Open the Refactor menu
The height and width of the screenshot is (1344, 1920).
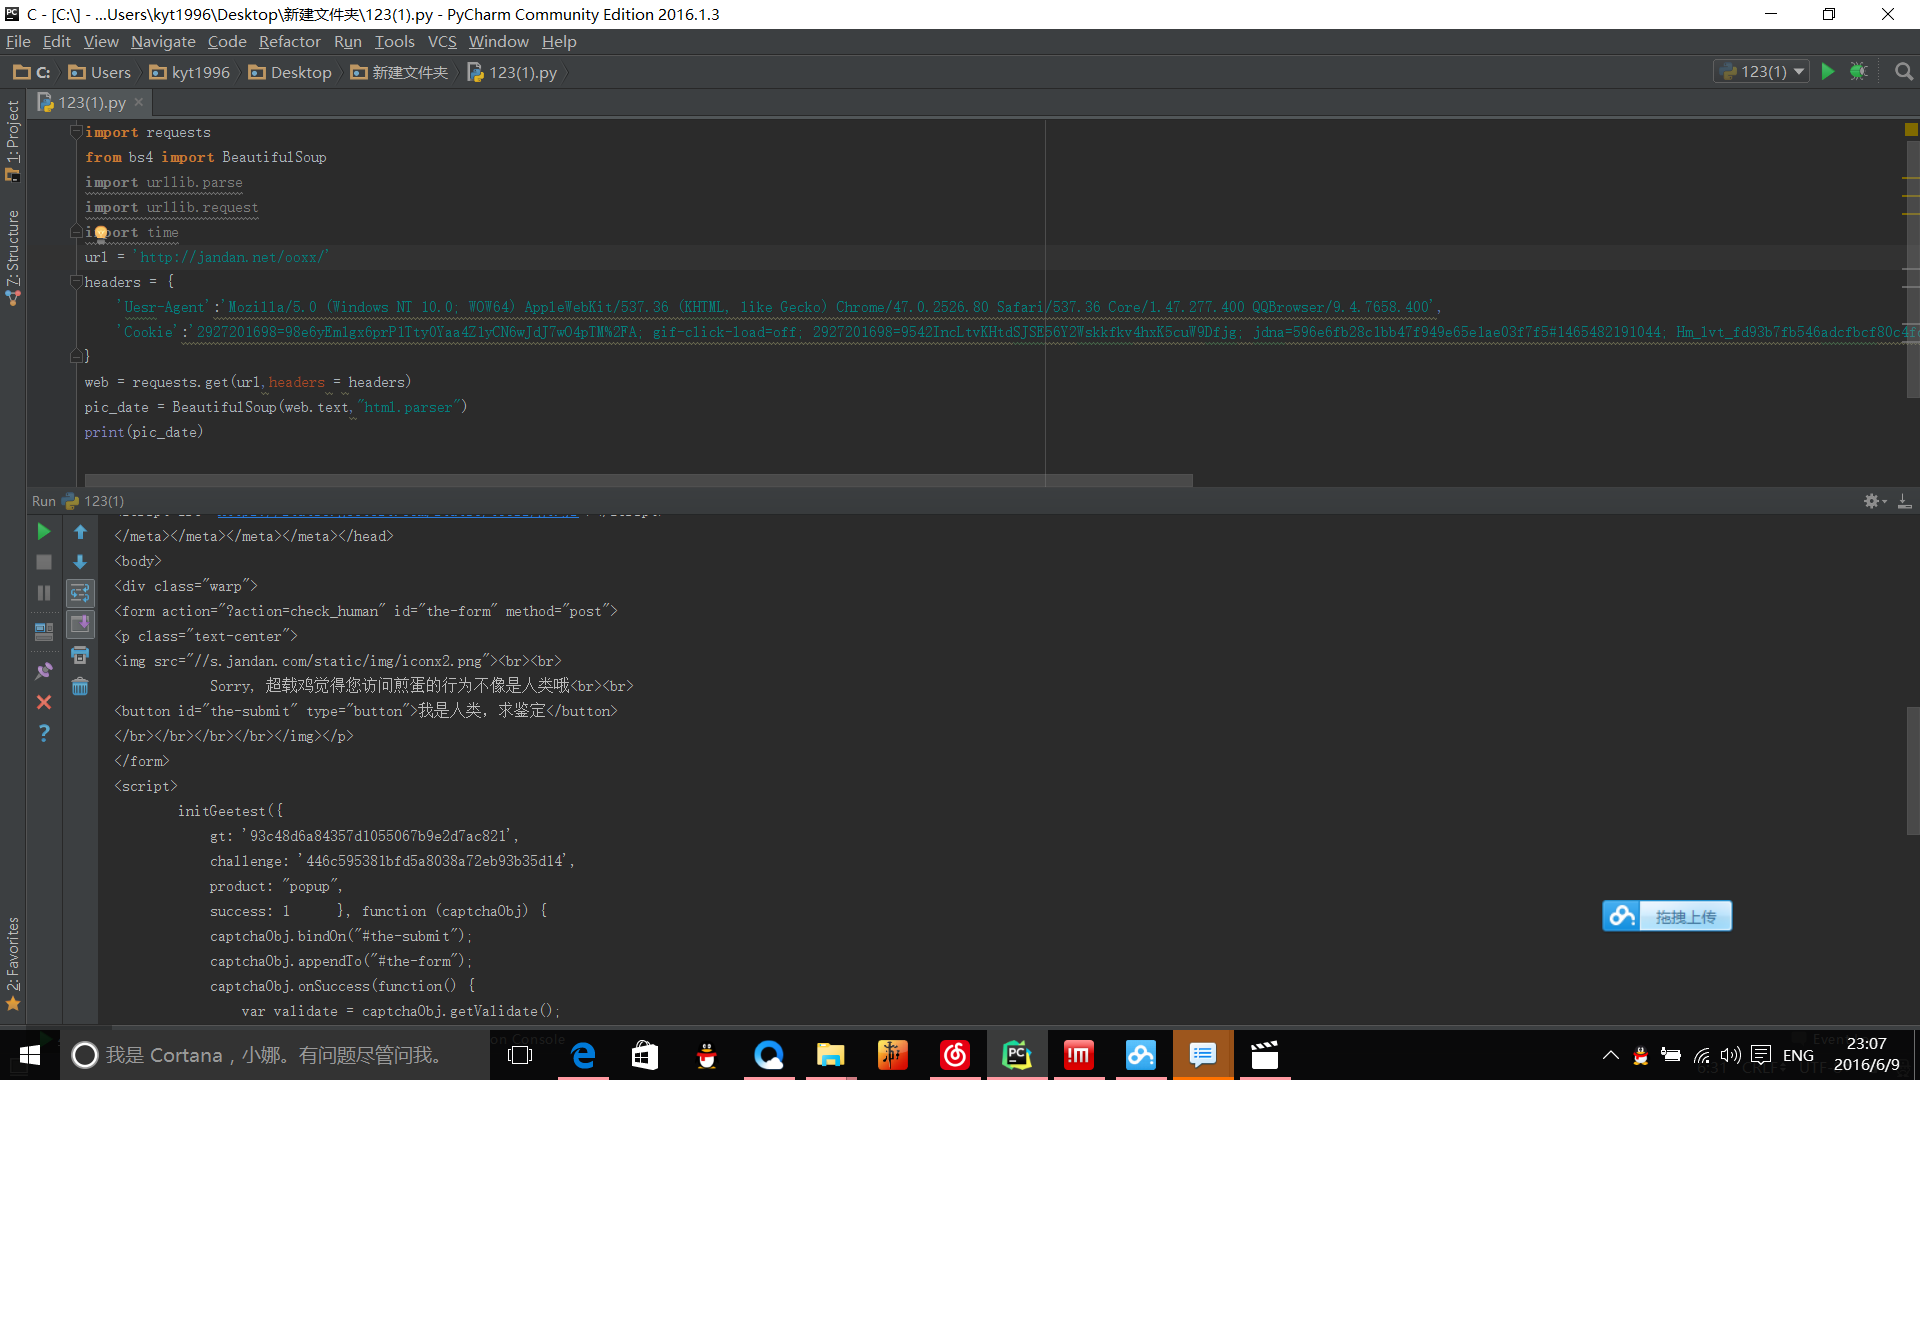(x=289, y=42)
